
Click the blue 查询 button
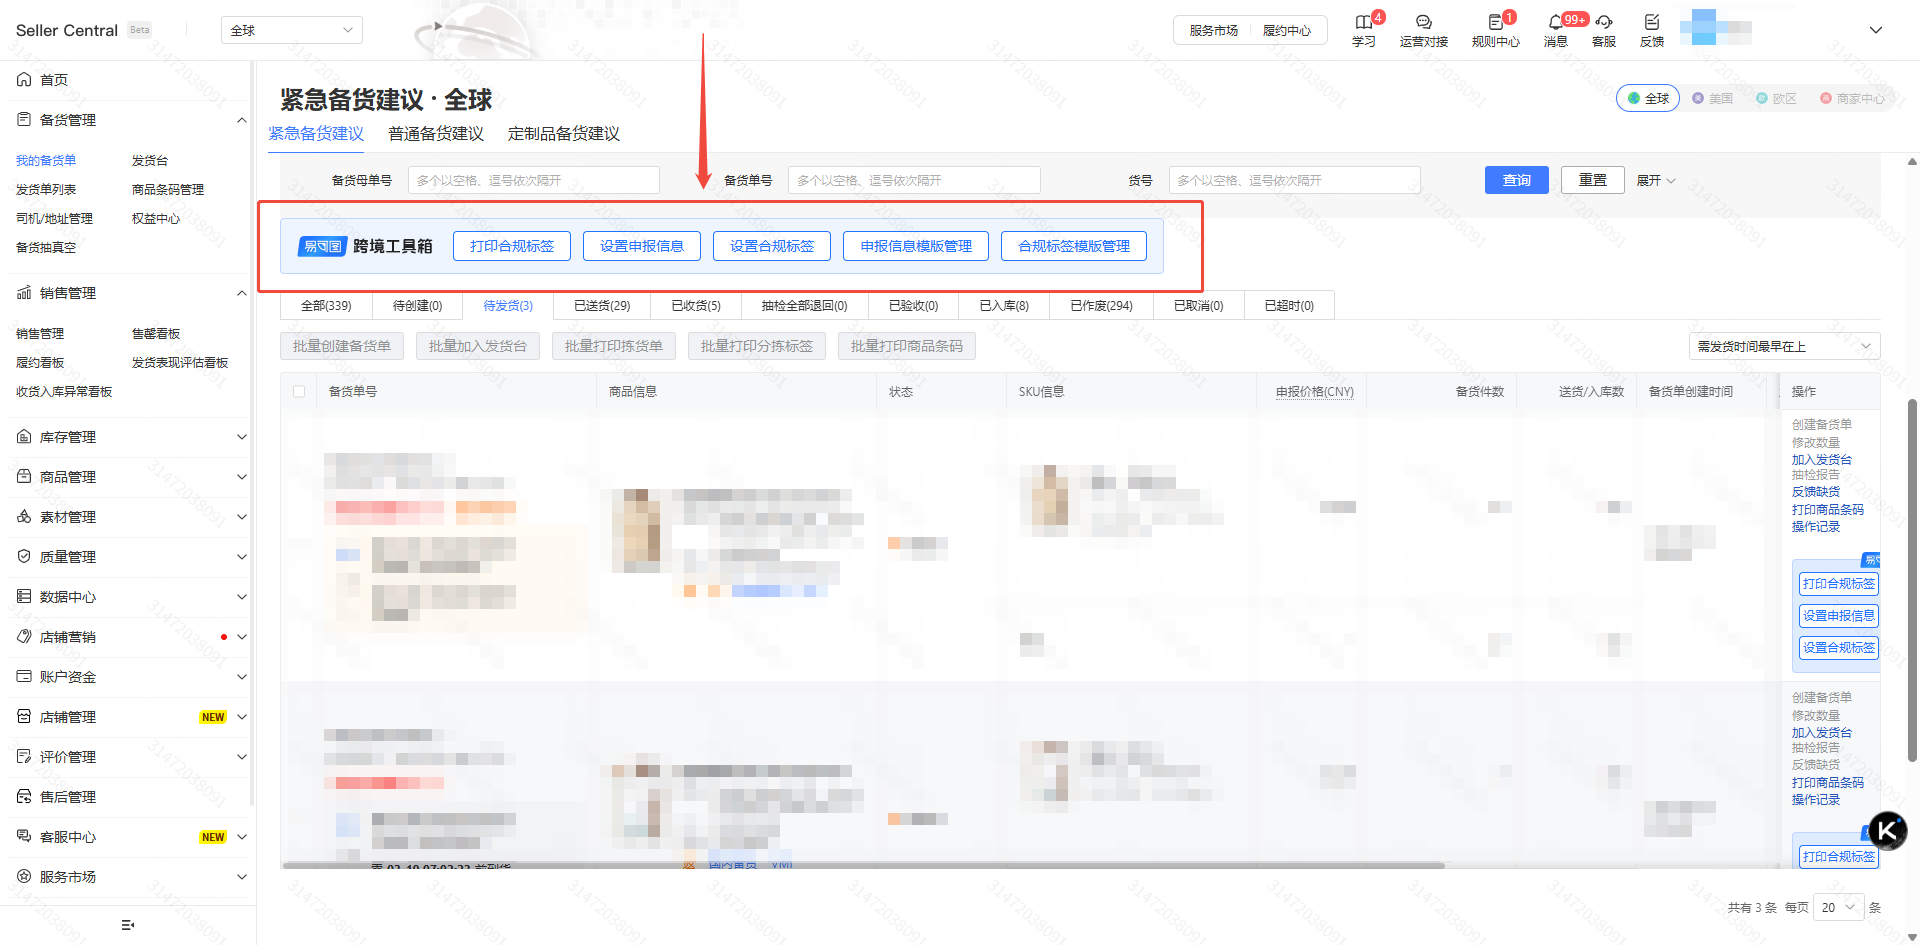(1517, 180)
